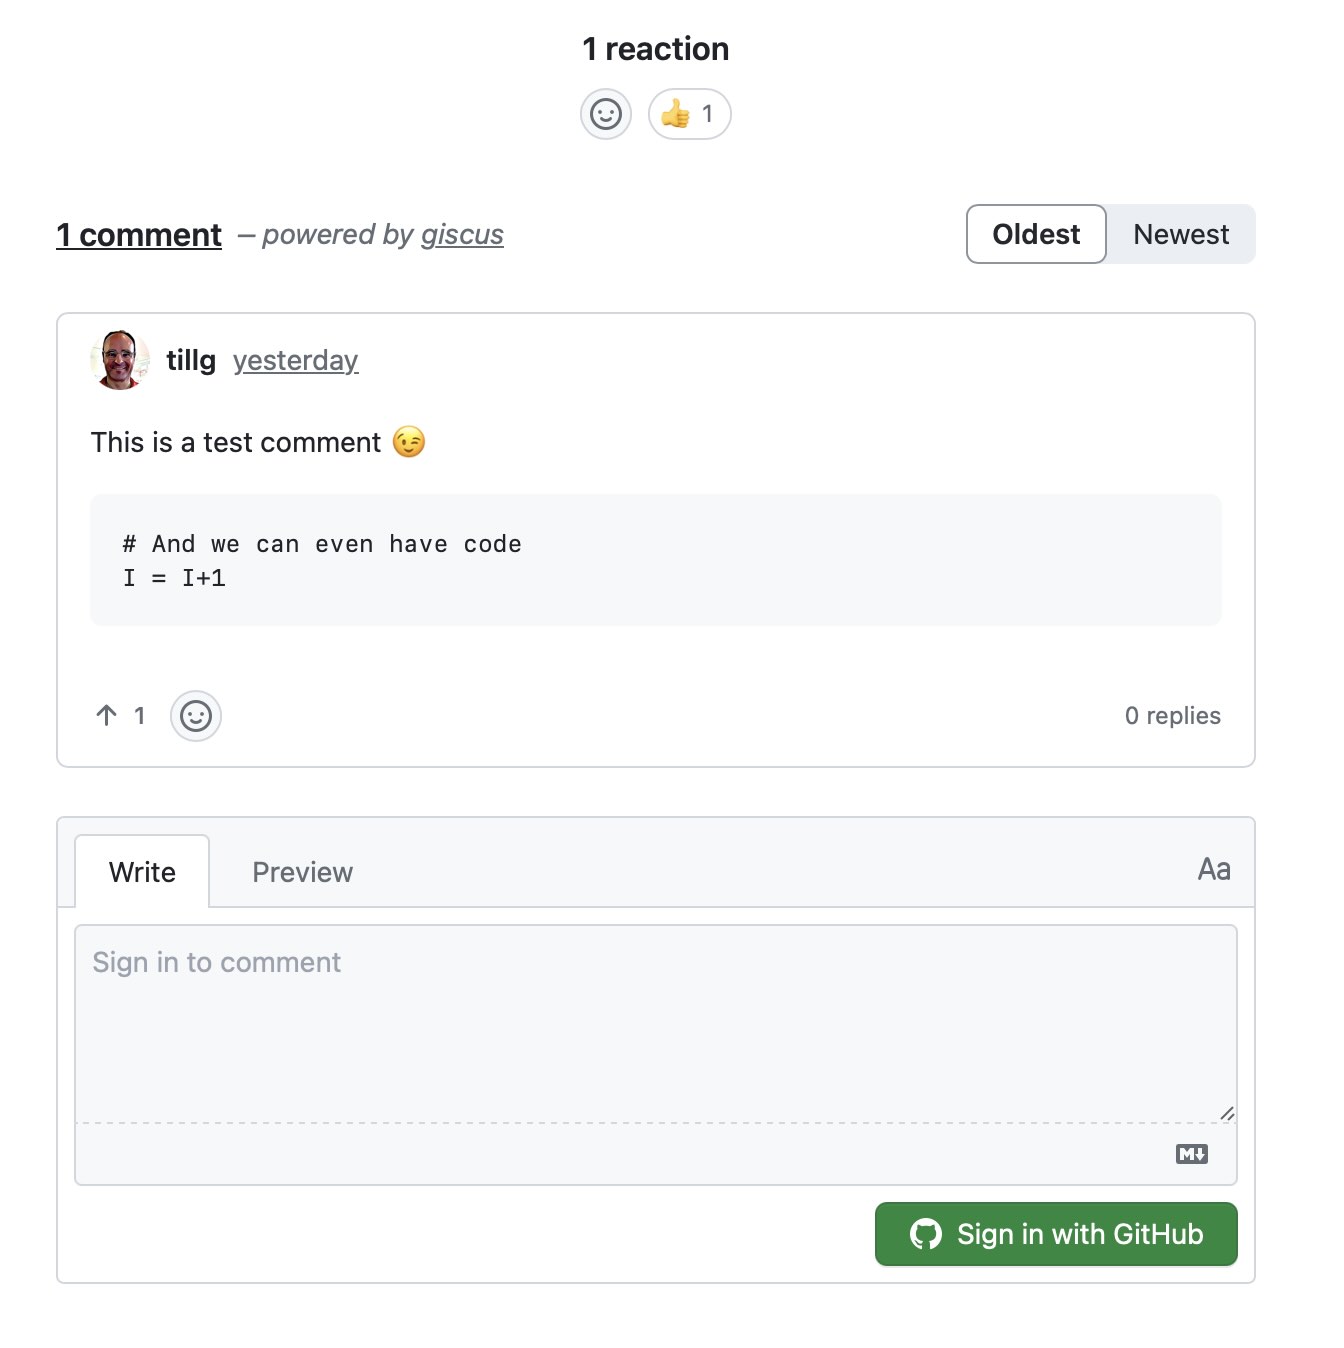Toggle the Aa font style icon
The height and width of the screenshot is (1348, 1344).
[x=1214, y=869]
